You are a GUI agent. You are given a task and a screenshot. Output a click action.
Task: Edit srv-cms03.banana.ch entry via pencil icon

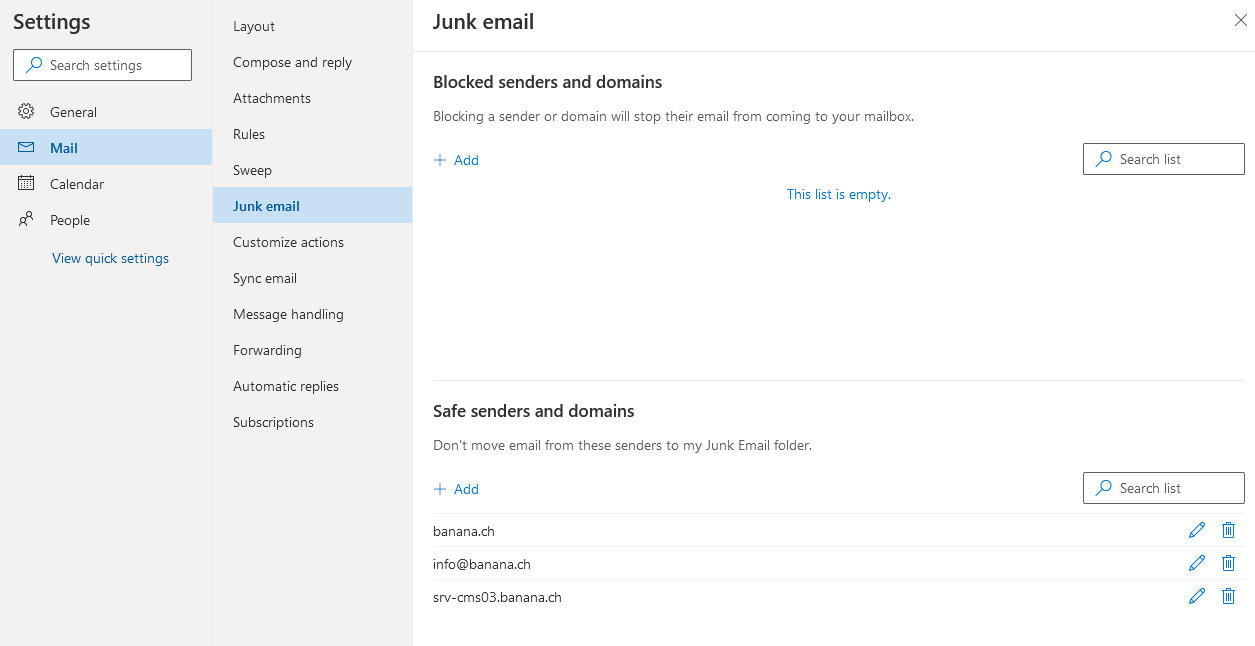pyautogui.click(x=1197, y=596)
